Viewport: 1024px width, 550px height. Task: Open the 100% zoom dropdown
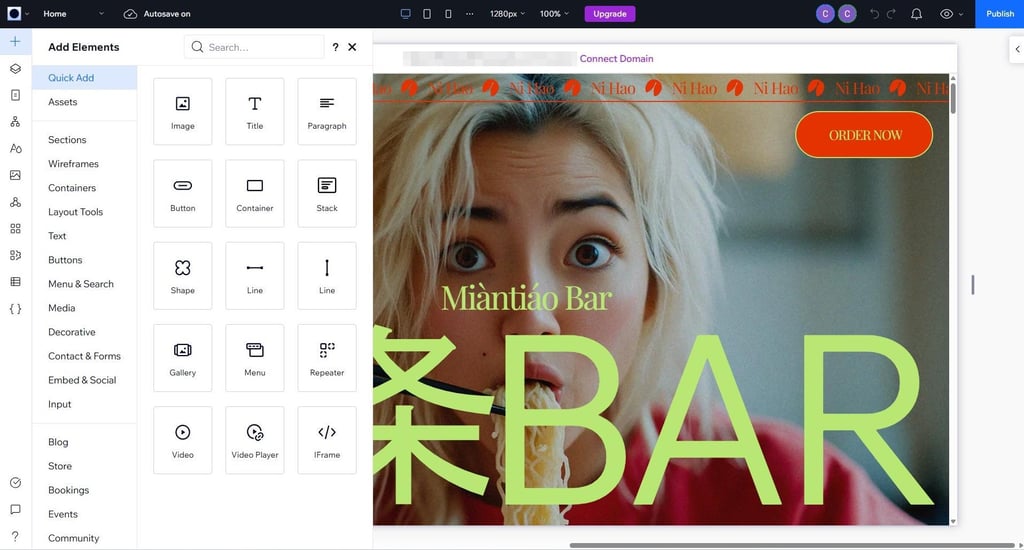pos(554,14)
